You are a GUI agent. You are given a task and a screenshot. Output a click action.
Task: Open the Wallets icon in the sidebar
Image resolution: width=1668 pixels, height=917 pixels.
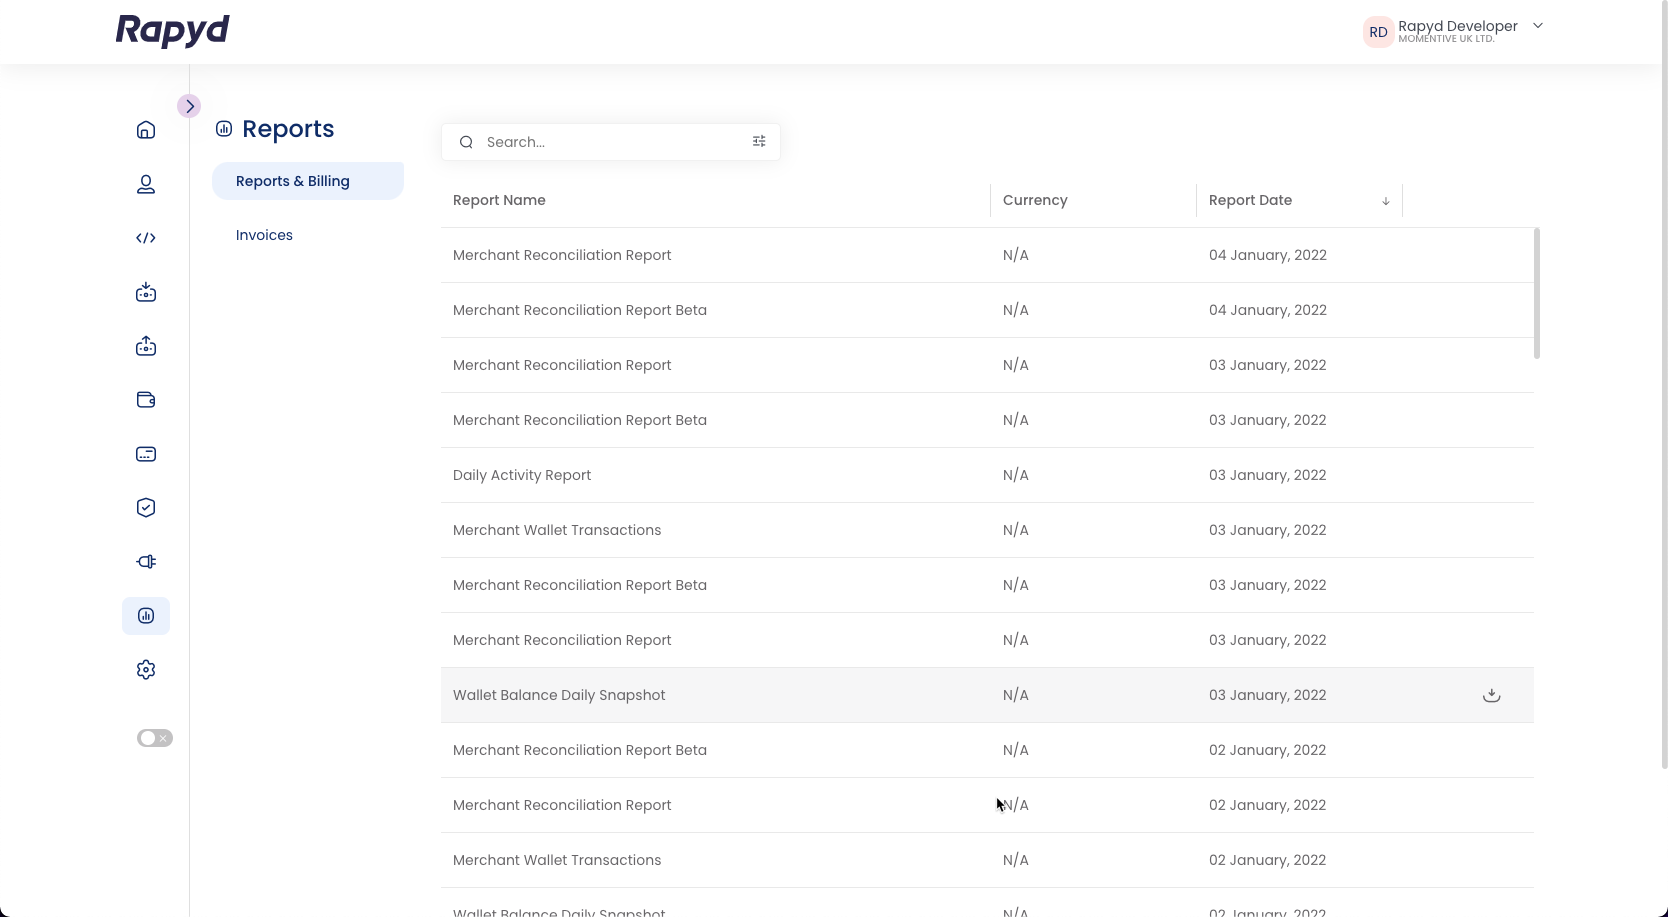[x=146, y=400]
